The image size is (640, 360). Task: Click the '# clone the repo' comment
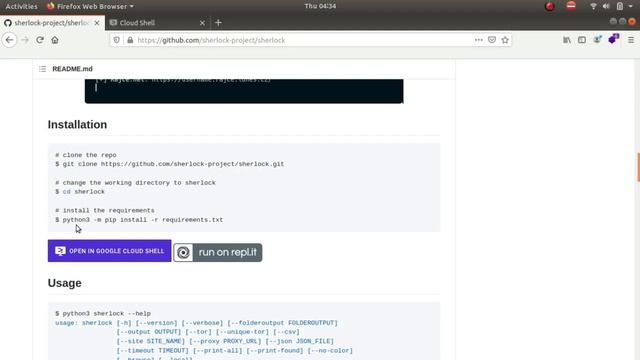86,155
